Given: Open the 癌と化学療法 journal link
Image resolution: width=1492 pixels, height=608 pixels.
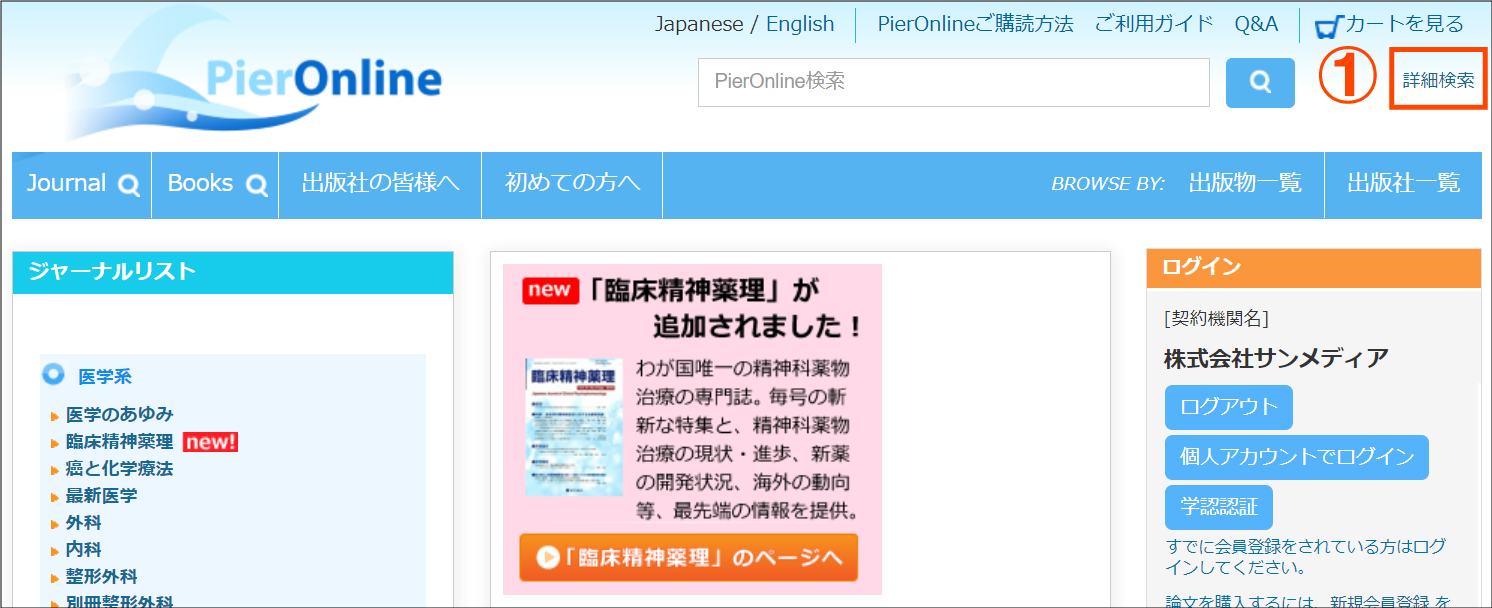Looking at the screenshot, I should click(x=119, y=468).
